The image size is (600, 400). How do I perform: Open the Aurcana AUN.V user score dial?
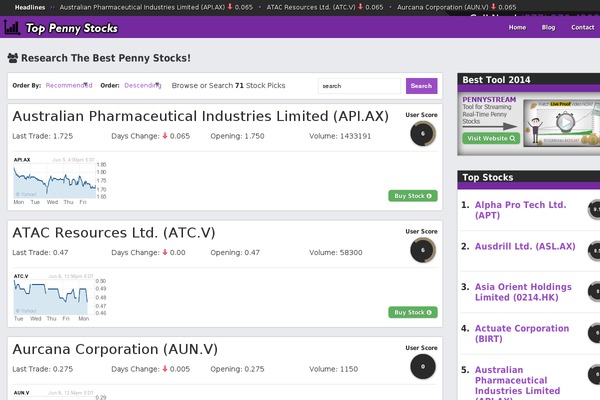coord(423,367)
